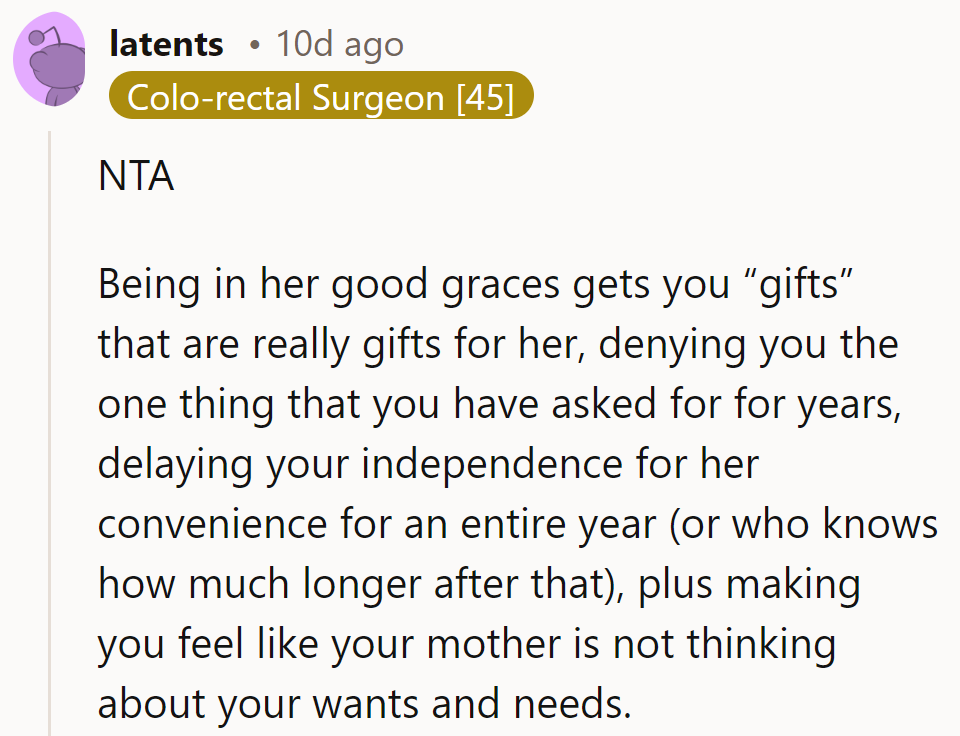Open the latents username profile link

[x=166, y=44]
